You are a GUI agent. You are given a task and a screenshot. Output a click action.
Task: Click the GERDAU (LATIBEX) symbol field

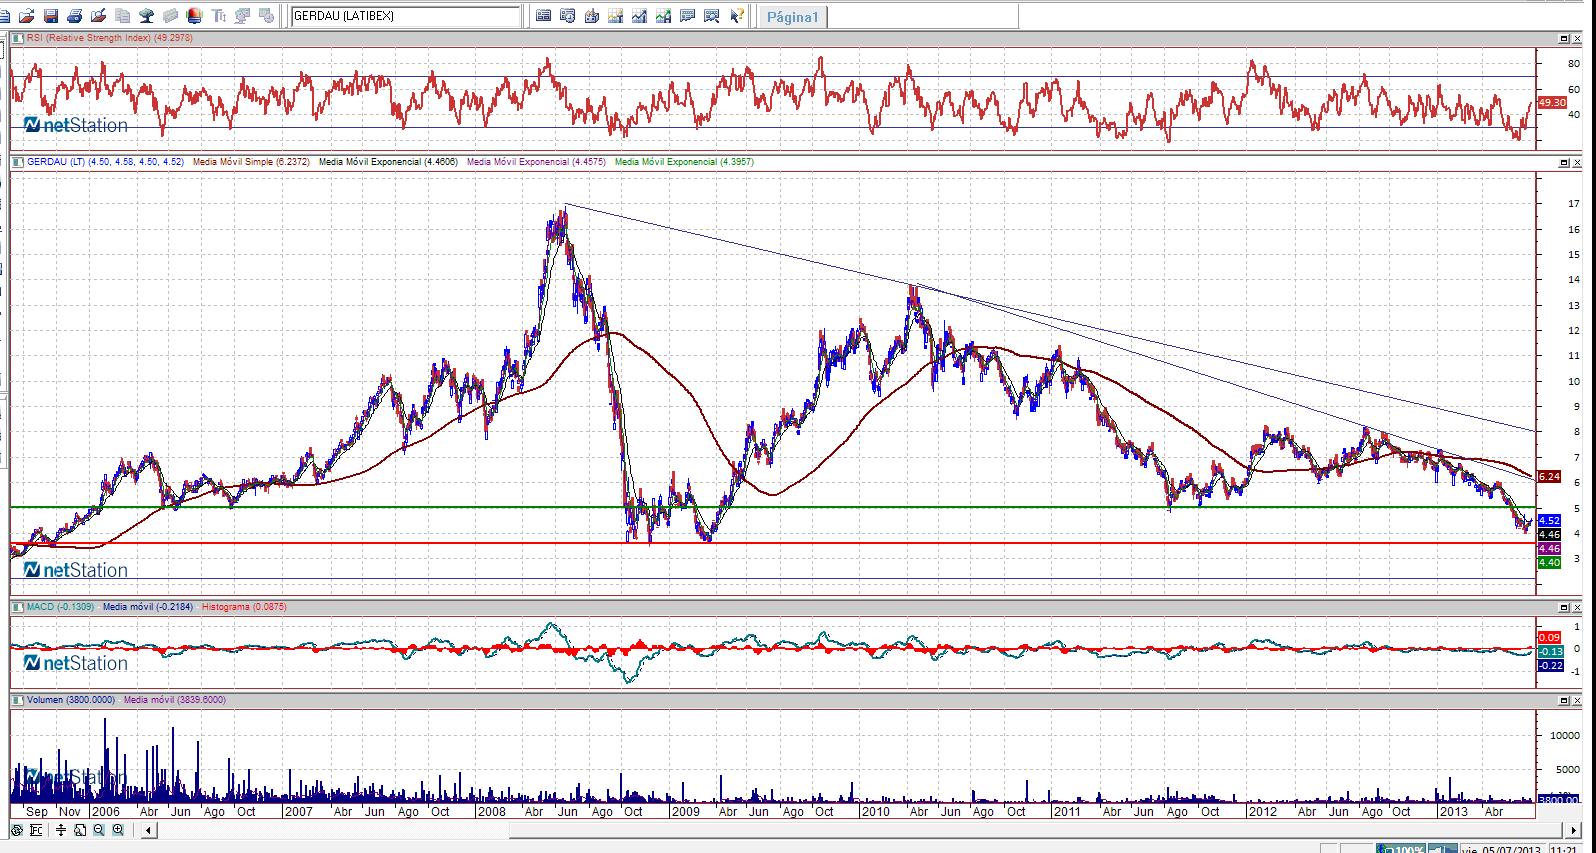(404, 16)
